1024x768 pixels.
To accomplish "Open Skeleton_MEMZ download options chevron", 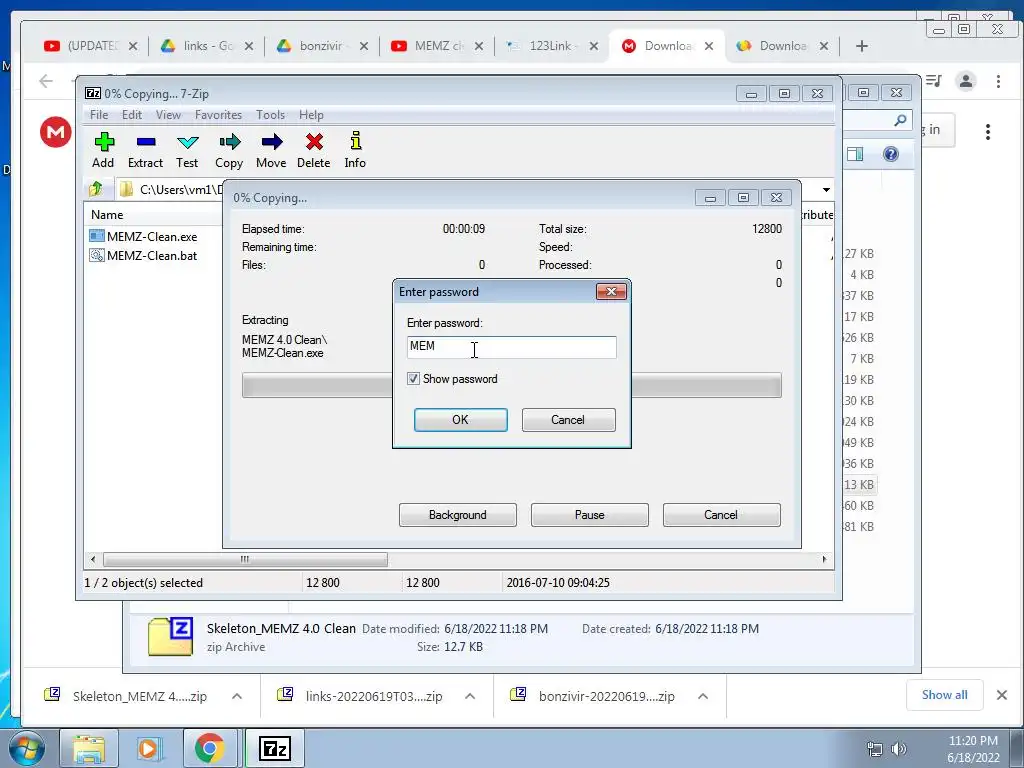I will coord(237,696).
